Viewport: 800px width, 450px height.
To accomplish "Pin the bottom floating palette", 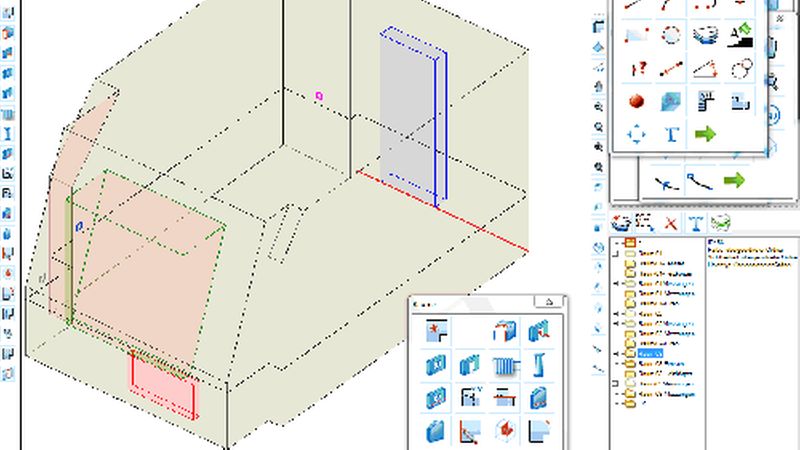I will pos(549,302).
